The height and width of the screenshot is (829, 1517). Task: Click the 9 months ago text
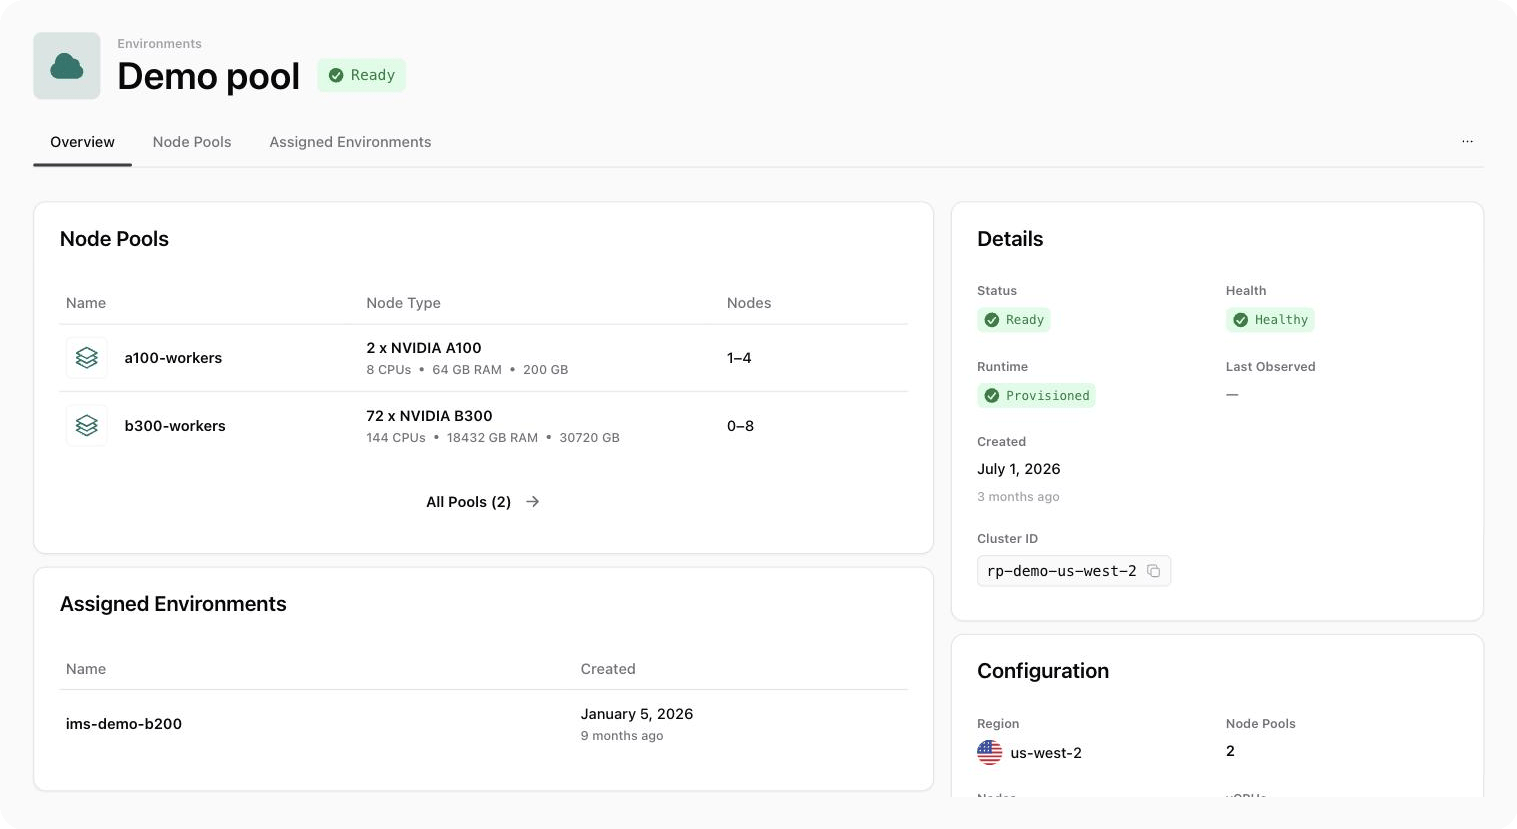[x=622, y=736]
